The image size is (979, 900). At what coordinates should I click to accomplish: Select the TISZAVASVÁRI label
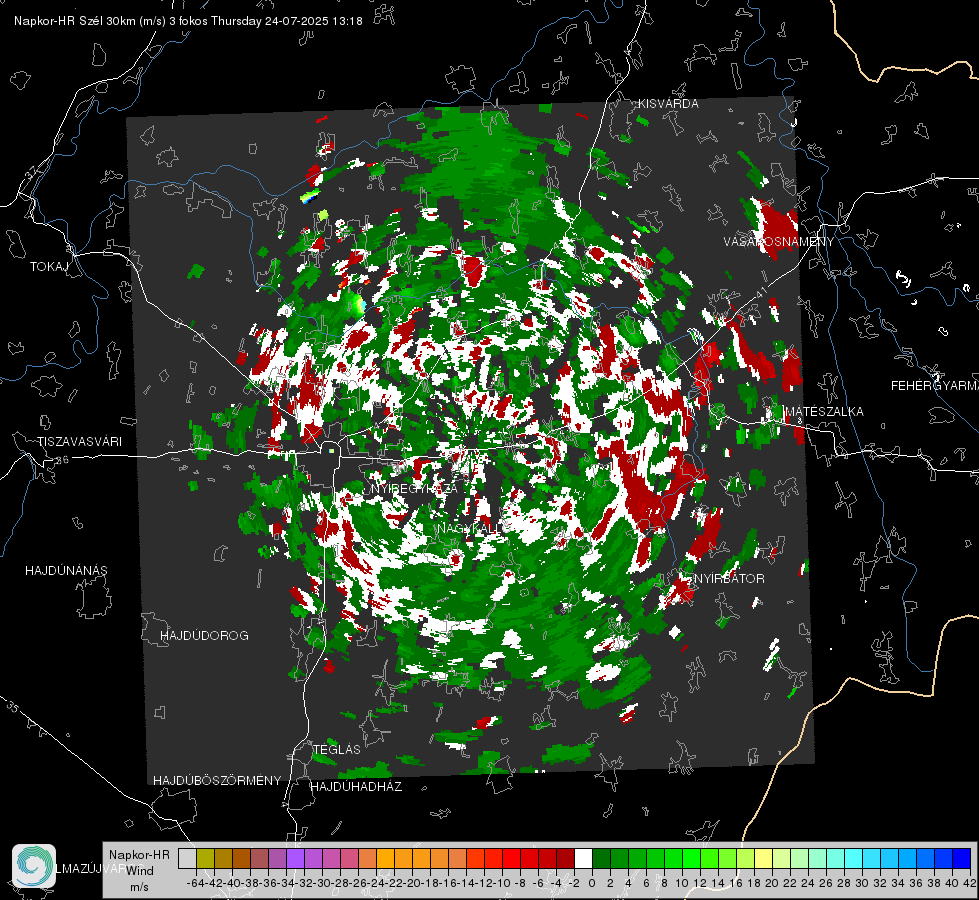pyautogui.click(x=79, y=442)
